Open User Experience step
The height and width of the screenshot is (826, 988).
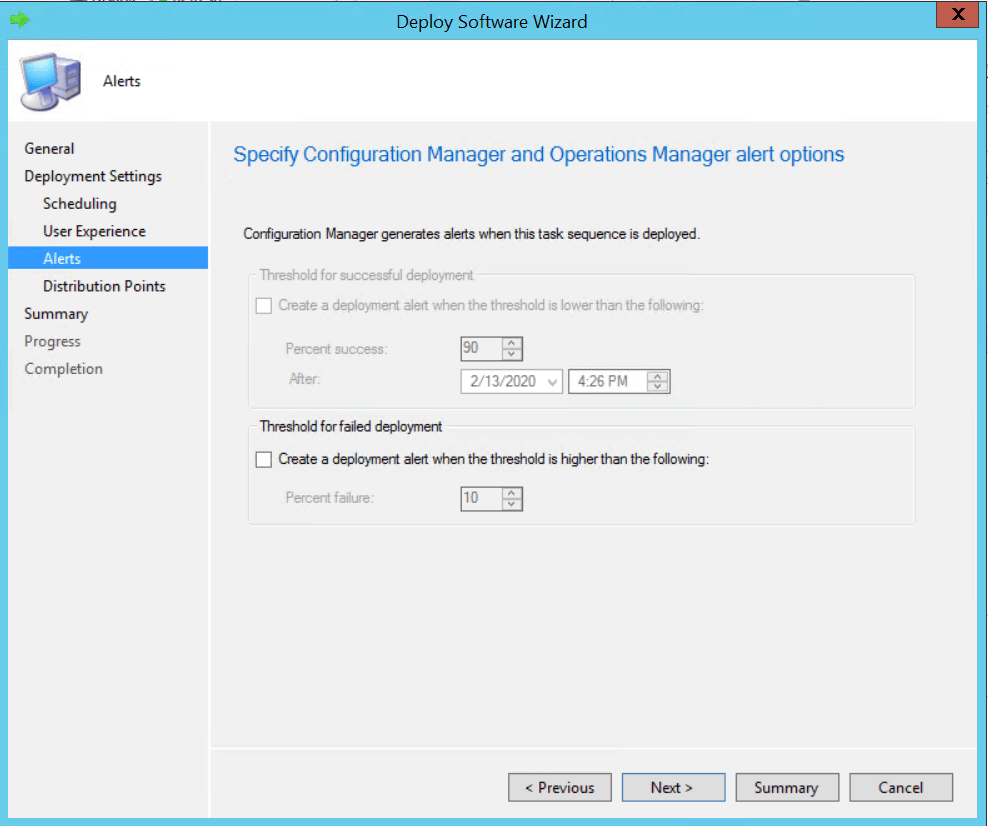click(94, 231)
